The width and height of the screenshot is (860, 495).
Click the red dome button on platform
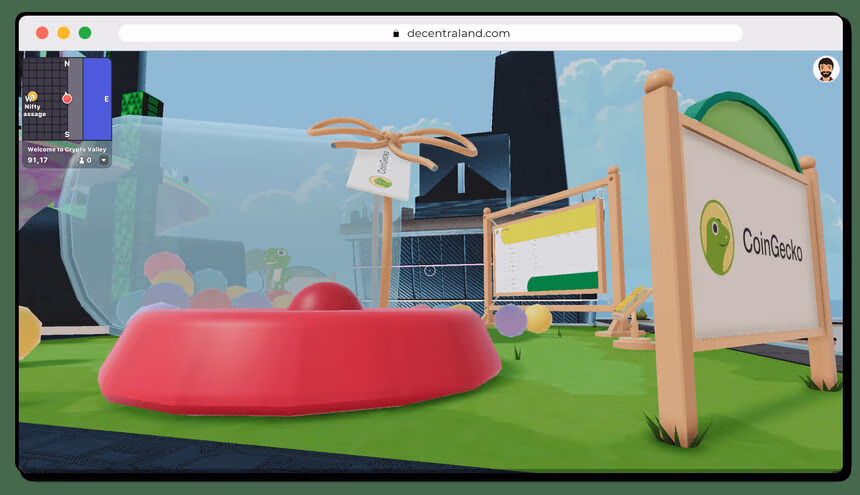point(324,296)
